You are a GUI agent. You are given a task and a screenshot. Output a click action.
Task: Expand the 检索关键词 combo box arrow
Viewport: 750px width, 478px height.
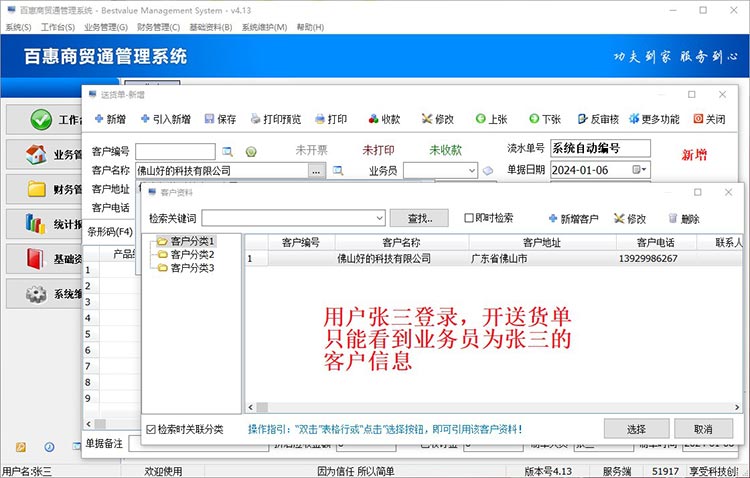click(379, 218)
